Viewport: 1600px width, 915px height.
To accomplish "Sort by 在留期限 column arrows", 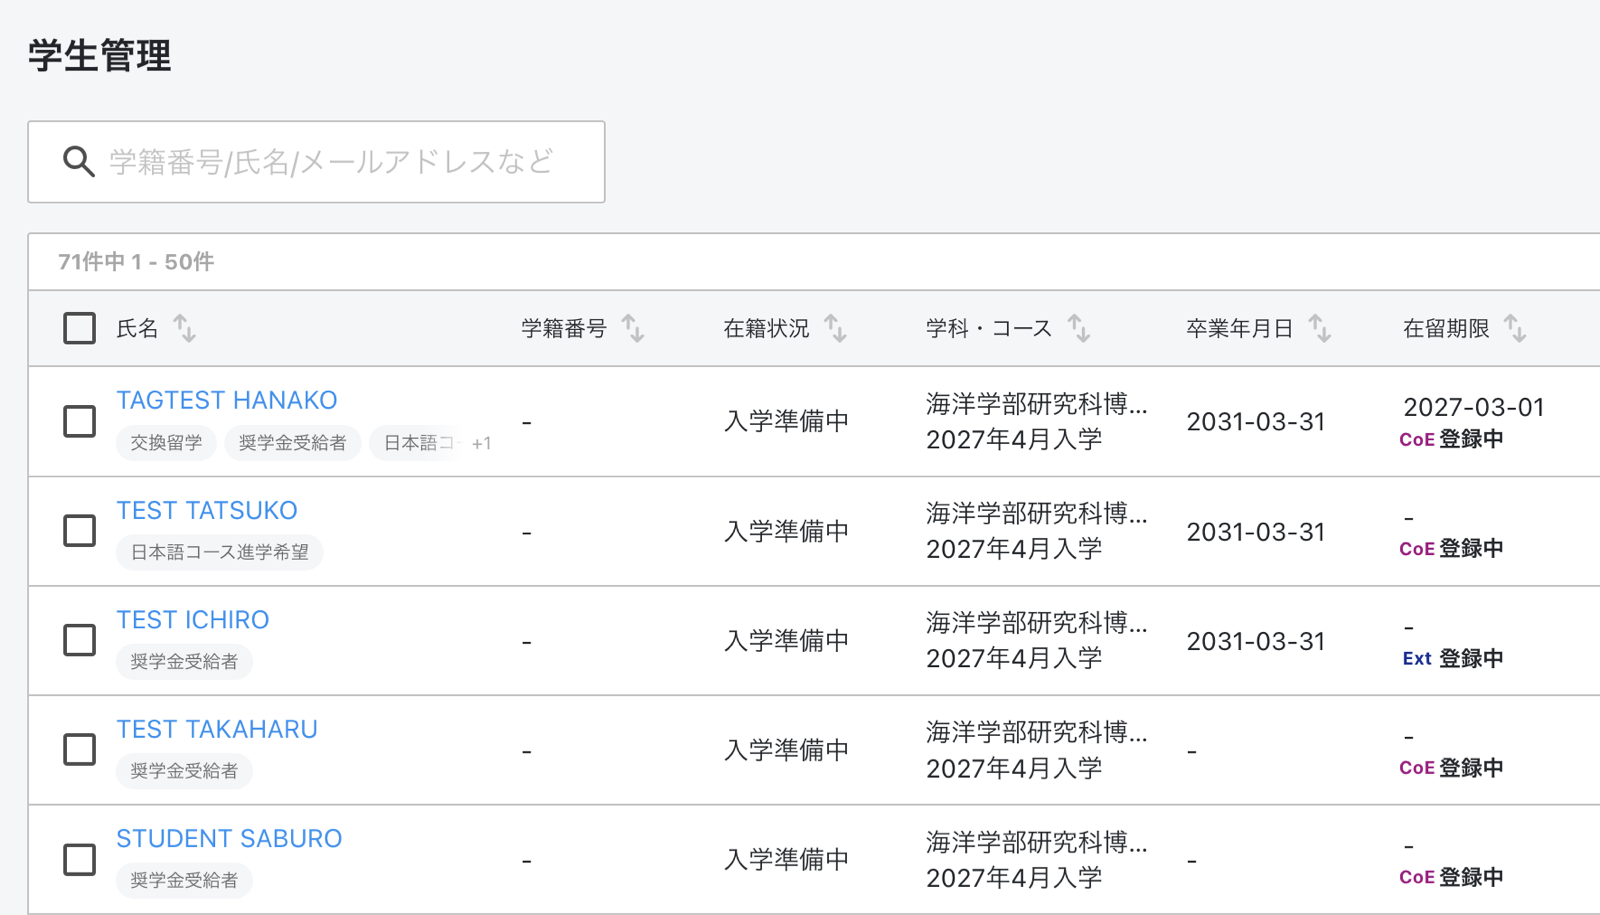I will pyautogui.click(x=1515, y=328).
